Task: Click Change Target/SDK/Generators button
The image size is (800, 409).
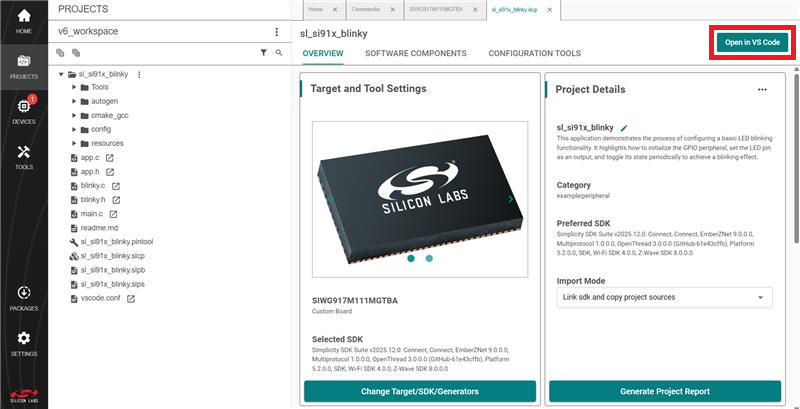Action: [420, 392]
